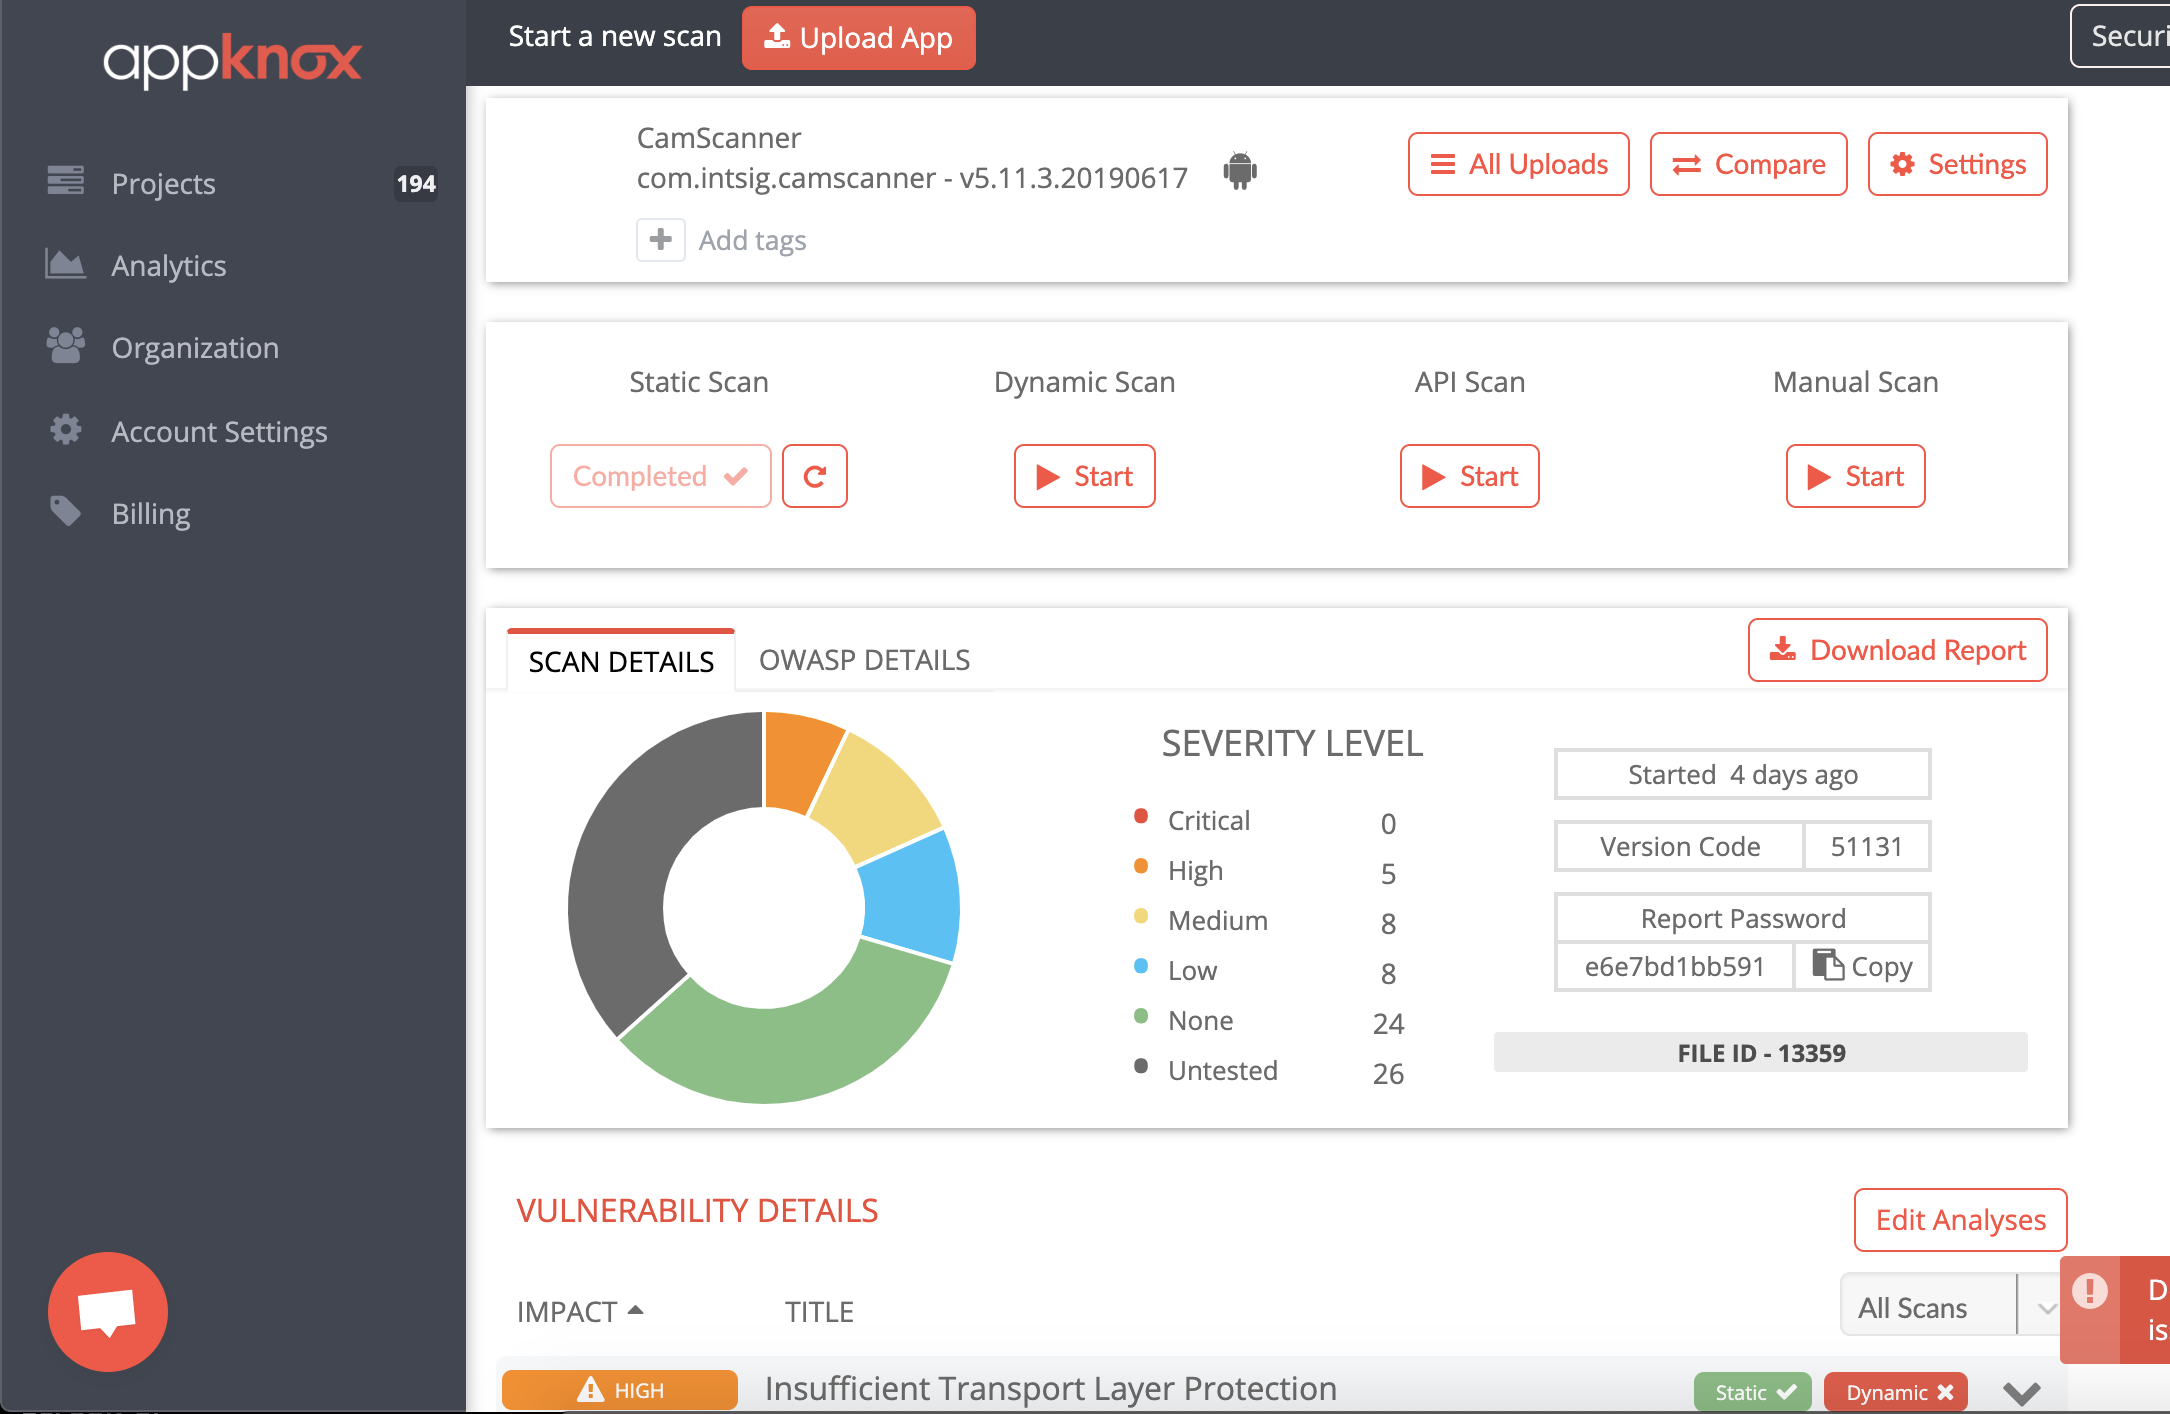
Task: Go to Billing in the sidebar
Action: click(x=150, y=513)
